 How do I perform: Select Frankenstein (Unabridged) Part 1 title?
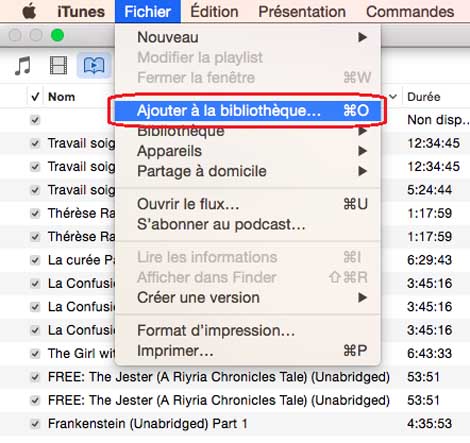click(148, 424)
